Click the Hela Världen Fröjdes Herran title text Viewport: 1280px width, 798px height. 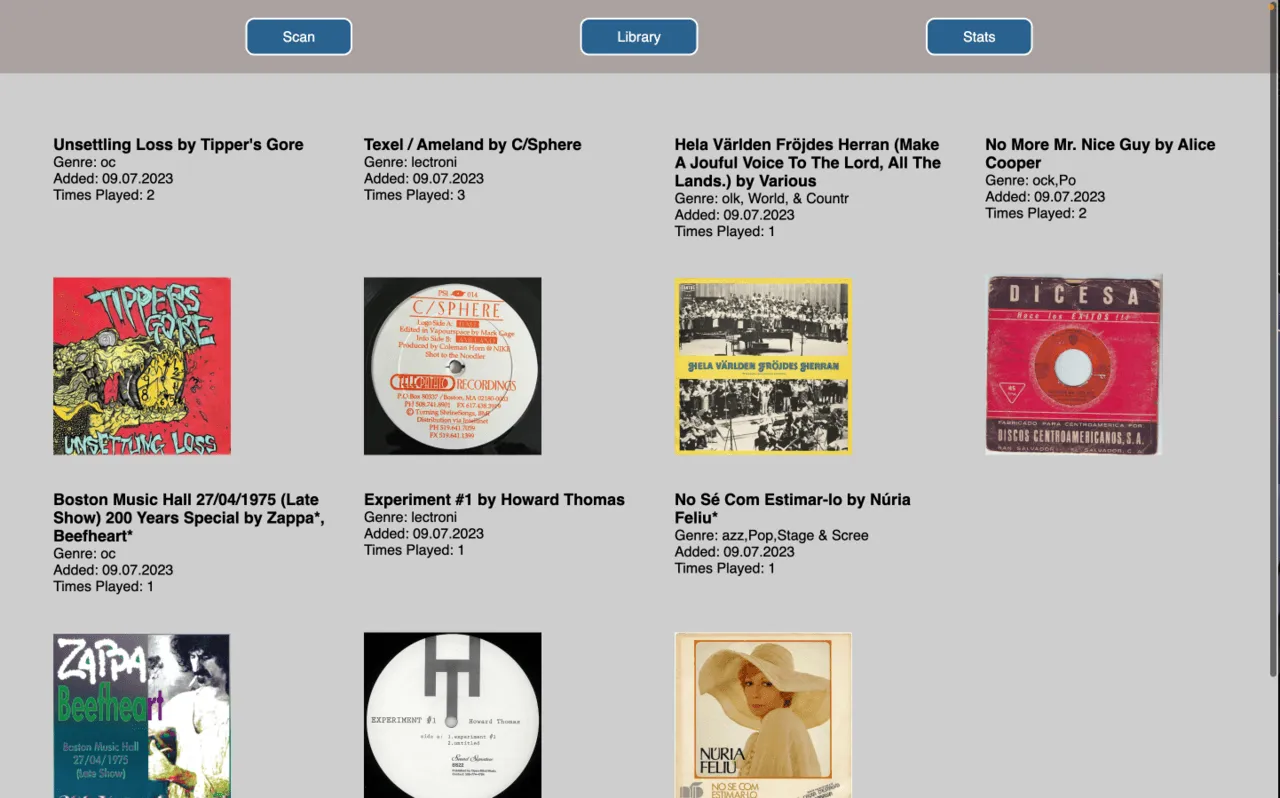tap(808, 163)
